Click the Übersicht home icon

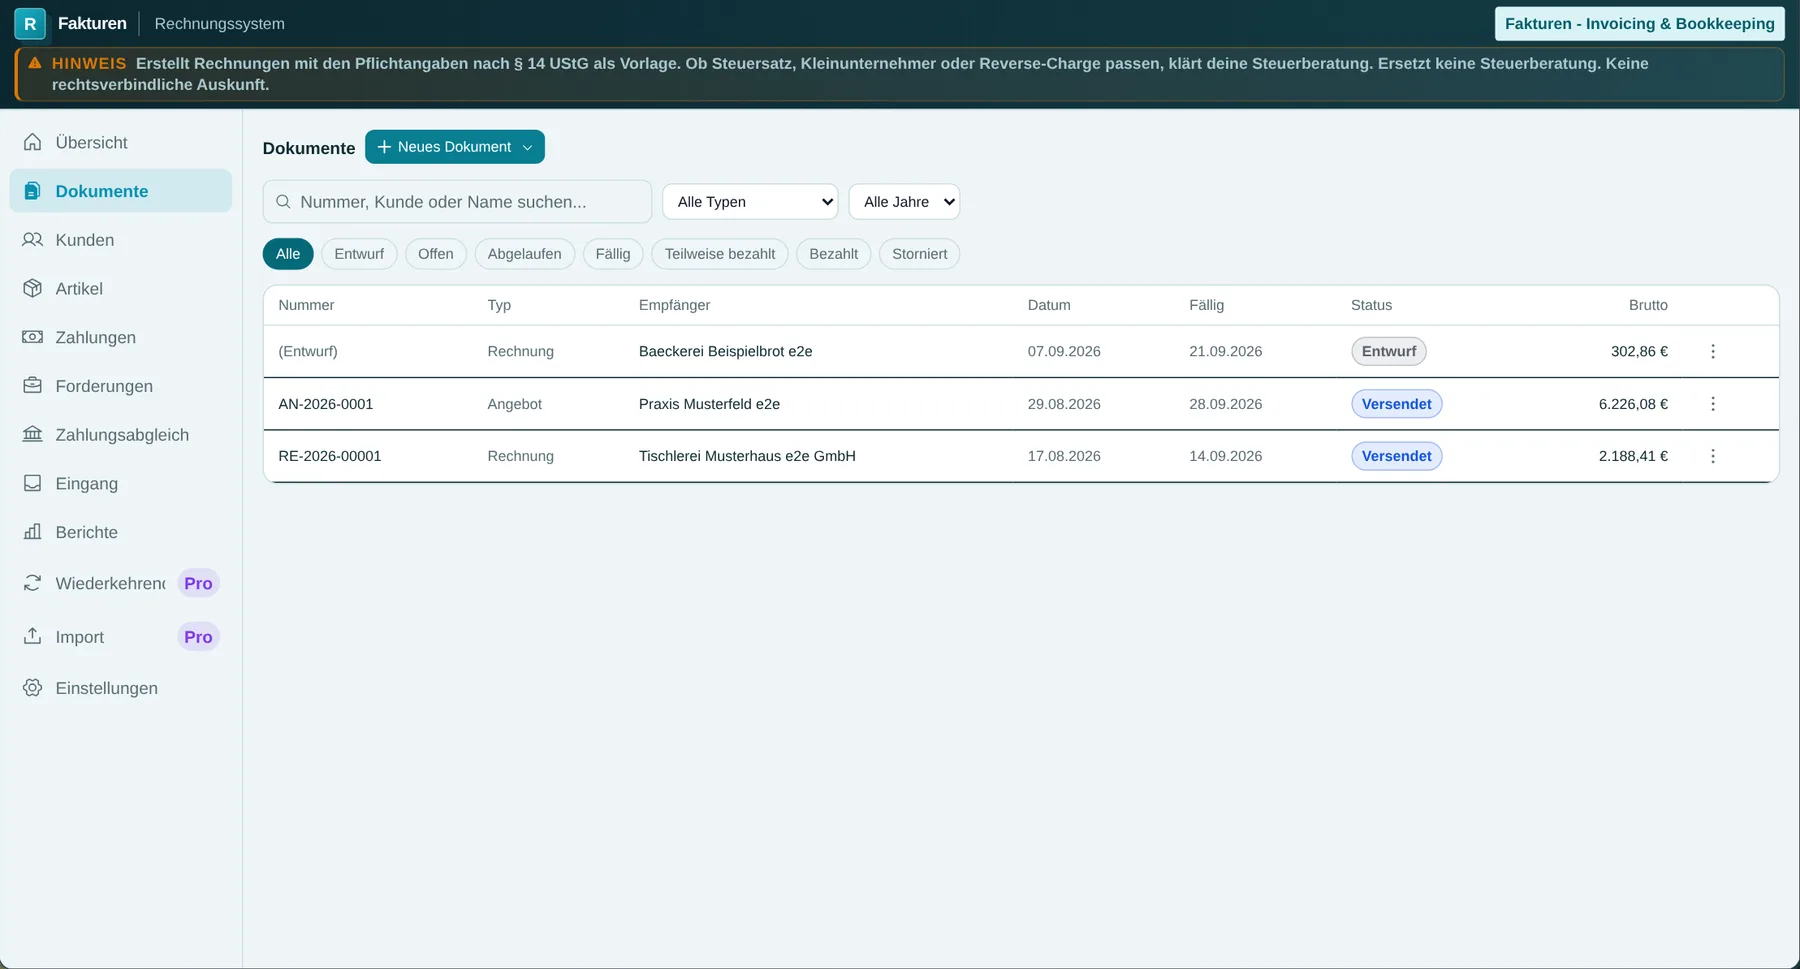[x=33, y=142]
